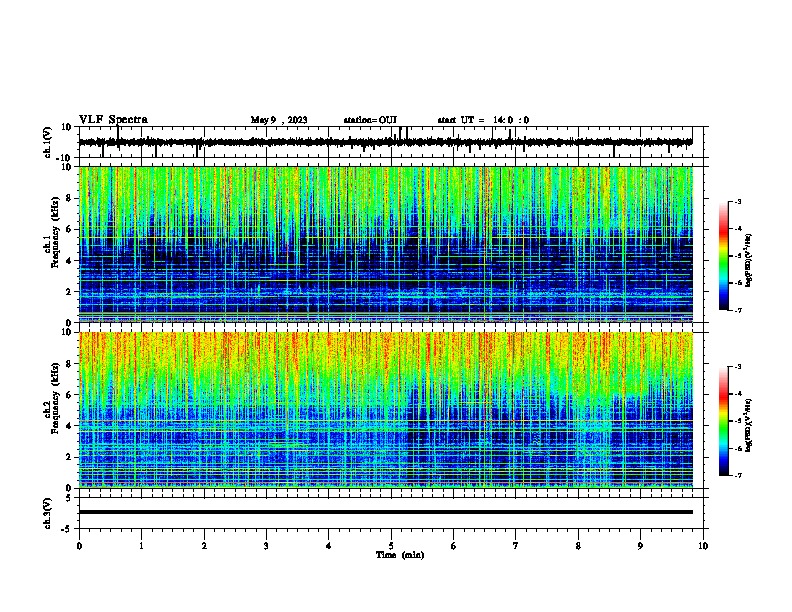Click the "6" kHz tick of ch.2 spectrogram

click(70, 395)
